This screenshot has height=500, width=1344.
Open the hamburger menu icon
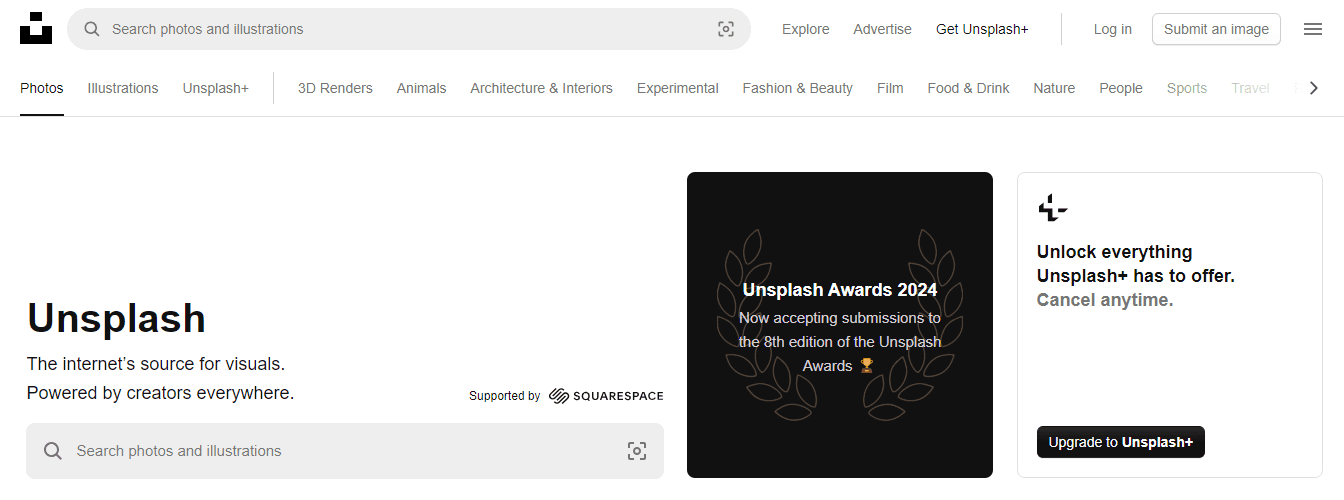pyautogui.click(x=1313, y=29)
